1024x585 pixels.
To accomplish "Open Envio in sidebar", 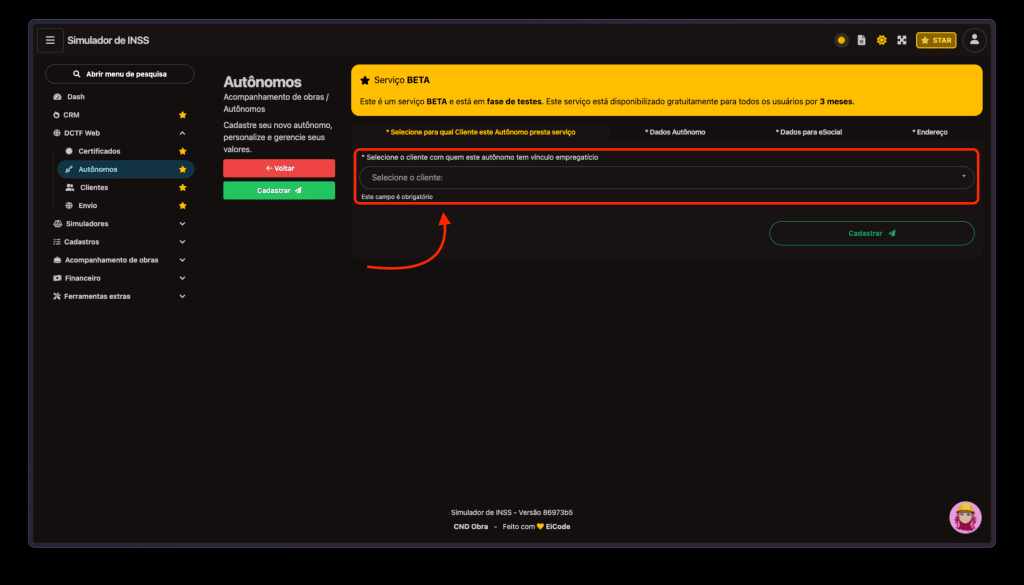I will point(88,206).
